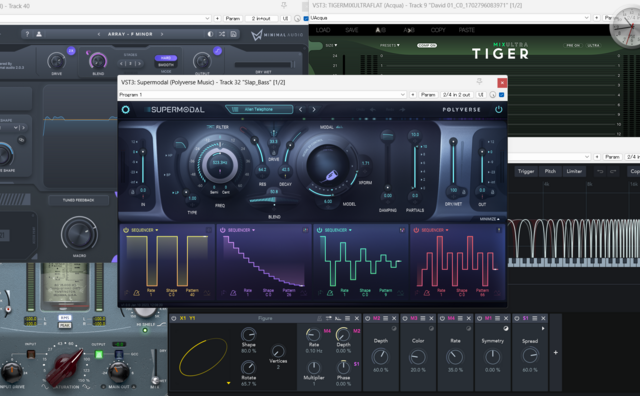This screenshot has height=396, width=640.
Task: Go to previous Supermodal preset arrow
Action: click(301, 109)
